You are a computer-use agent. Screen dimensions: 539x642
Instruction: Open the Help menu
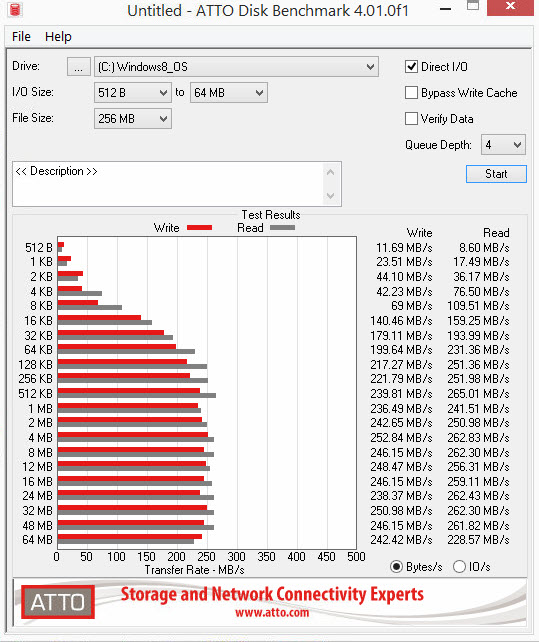(58, 37)
